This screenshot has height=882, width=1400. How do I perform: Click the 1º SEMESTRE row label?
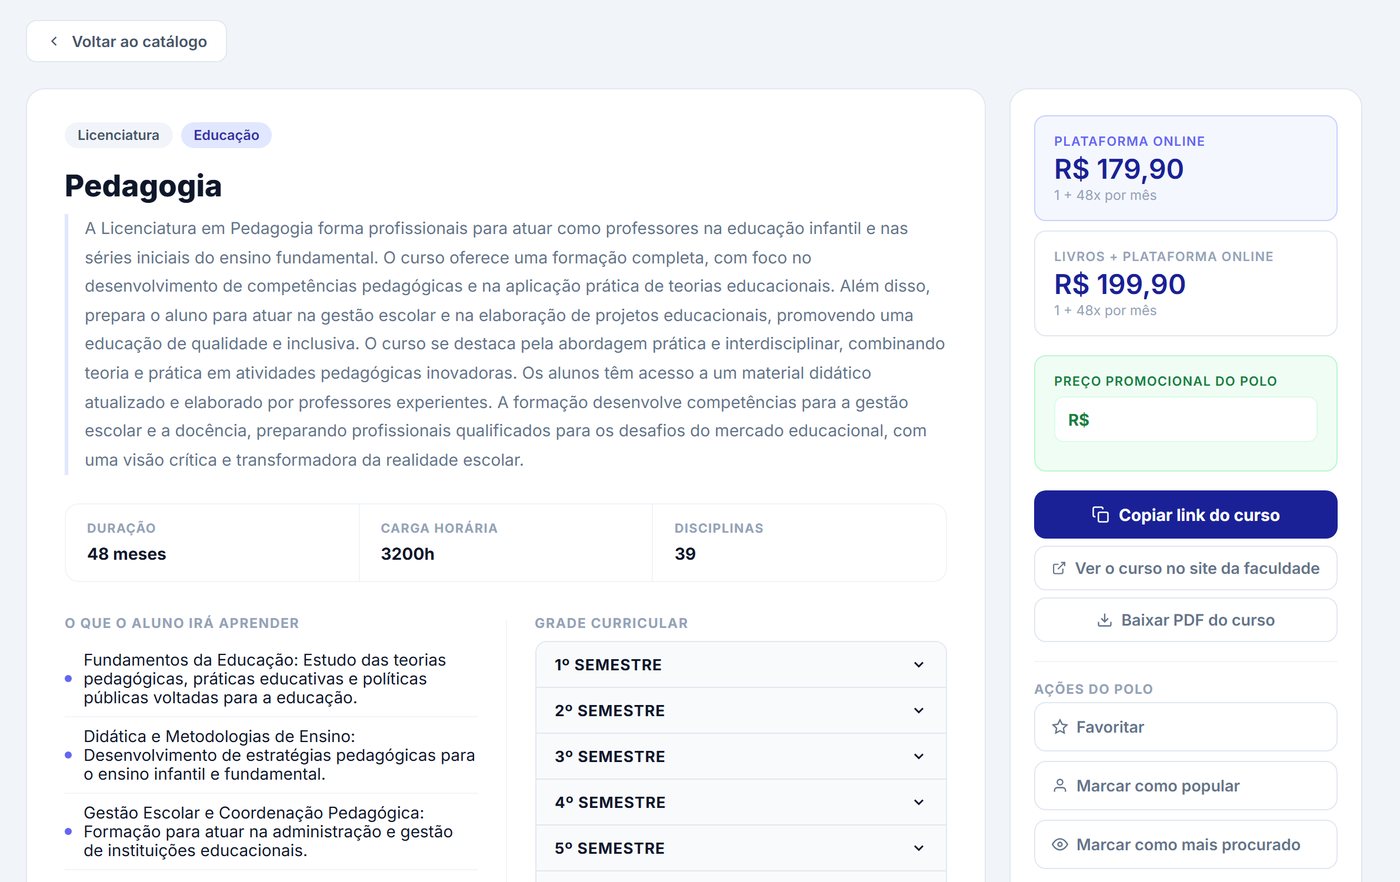pyautogui.click(x=608, y=665)
